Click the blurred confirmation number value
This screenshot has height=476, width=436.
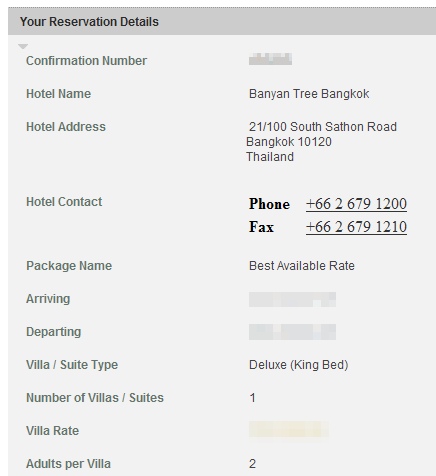pyautogui.click(x=270, y=59)
